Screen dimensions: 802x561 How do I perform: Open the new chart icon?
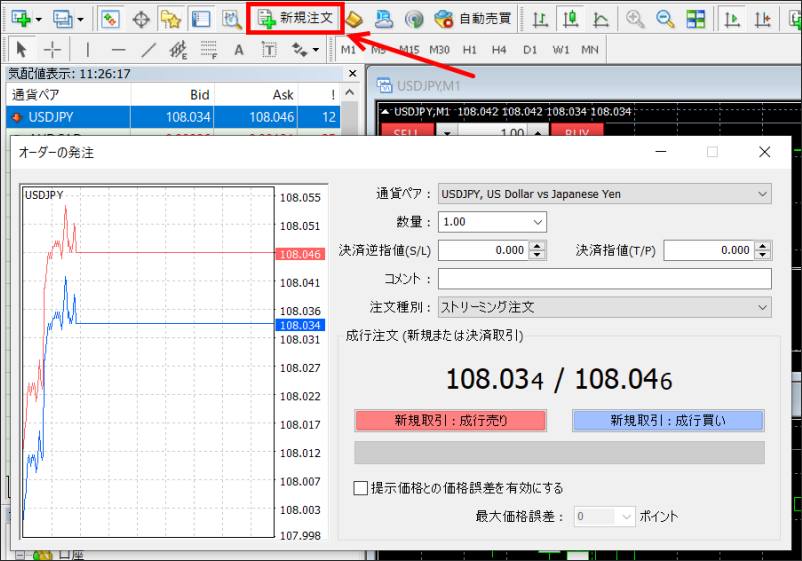pyautogui.click(x=21, y=19)
